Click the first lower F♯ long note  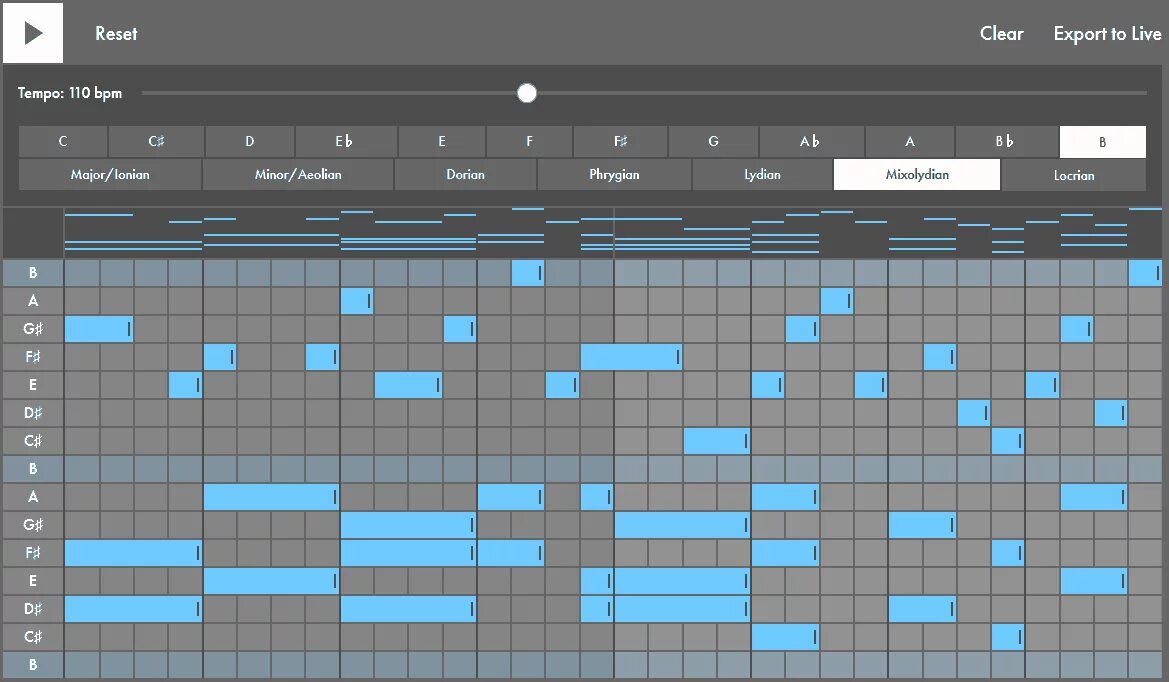133,552
